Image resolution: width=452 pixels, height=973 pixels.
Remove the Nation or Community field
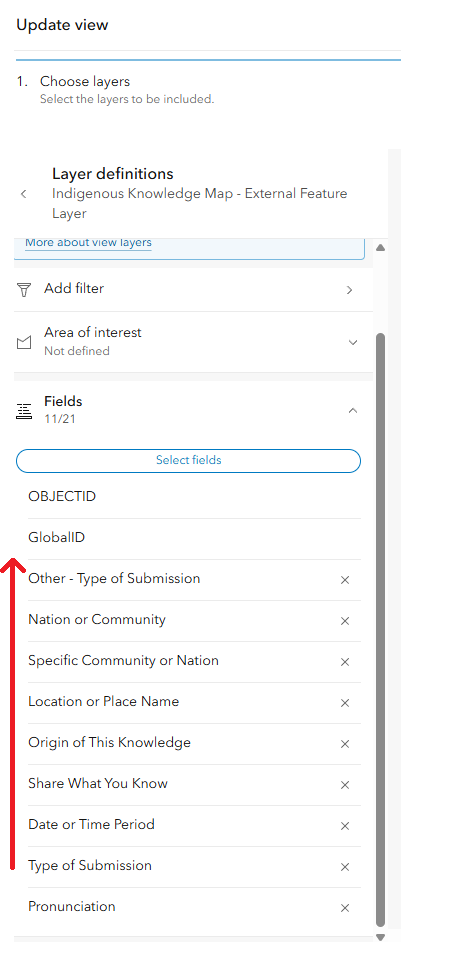coord(345,621)
